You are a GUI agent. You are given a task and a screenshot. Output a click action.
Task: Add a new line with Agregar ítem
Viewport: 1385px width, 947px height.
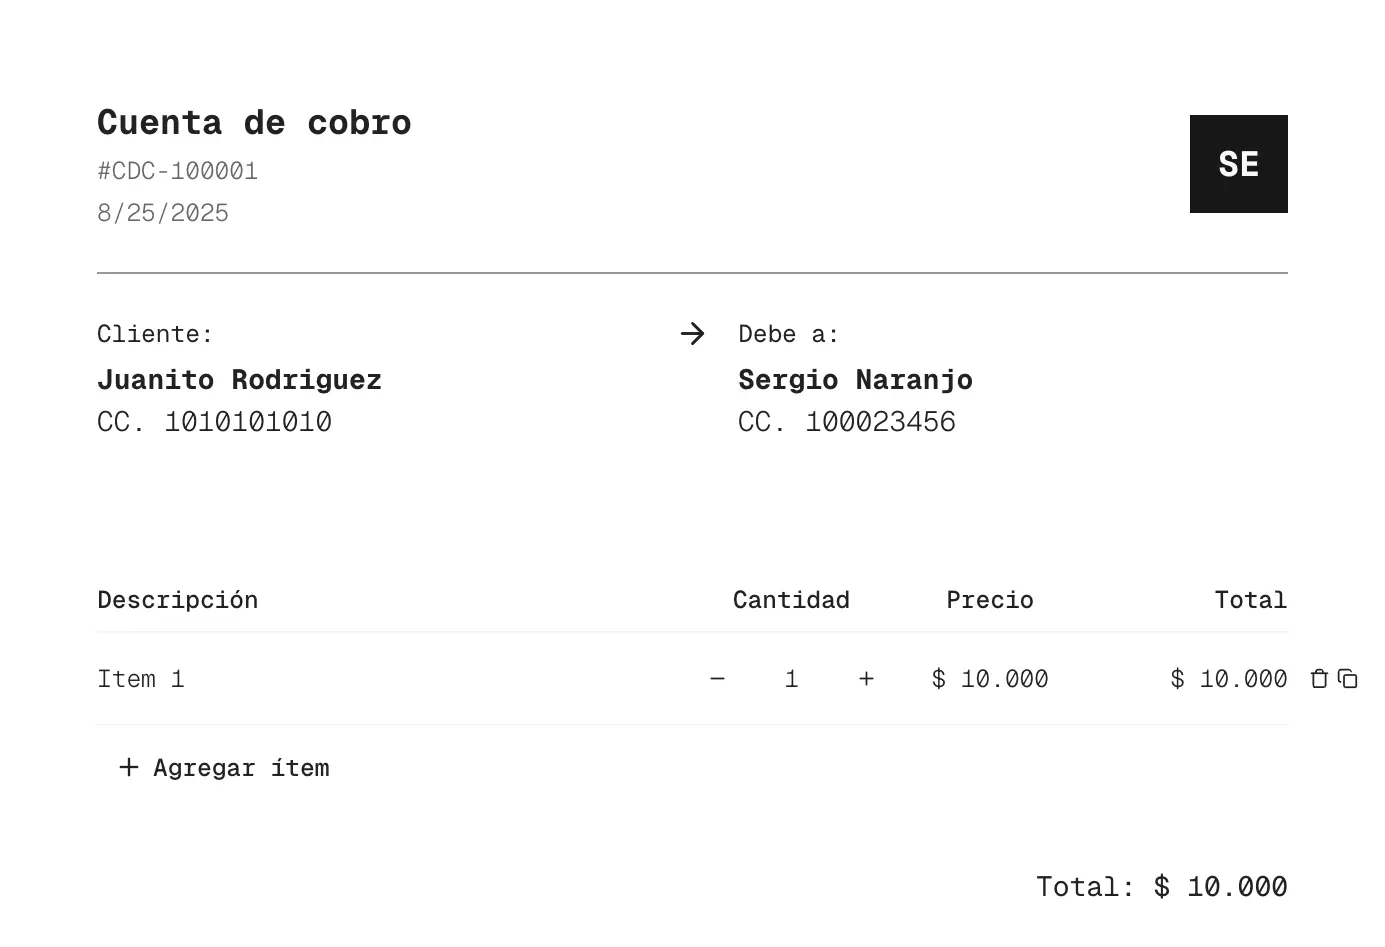[x=225, y=768]
